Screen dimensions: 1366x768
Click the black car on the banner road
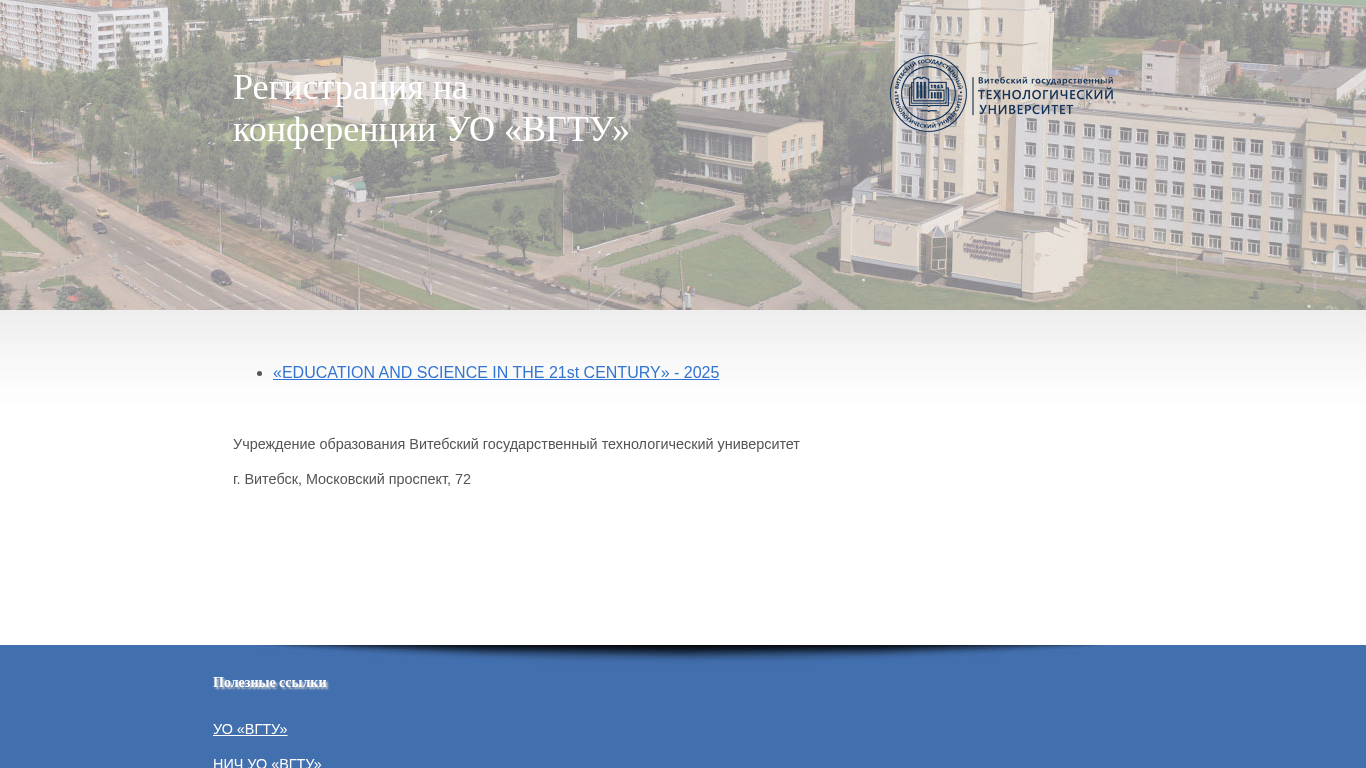click(x=221, y=277)
